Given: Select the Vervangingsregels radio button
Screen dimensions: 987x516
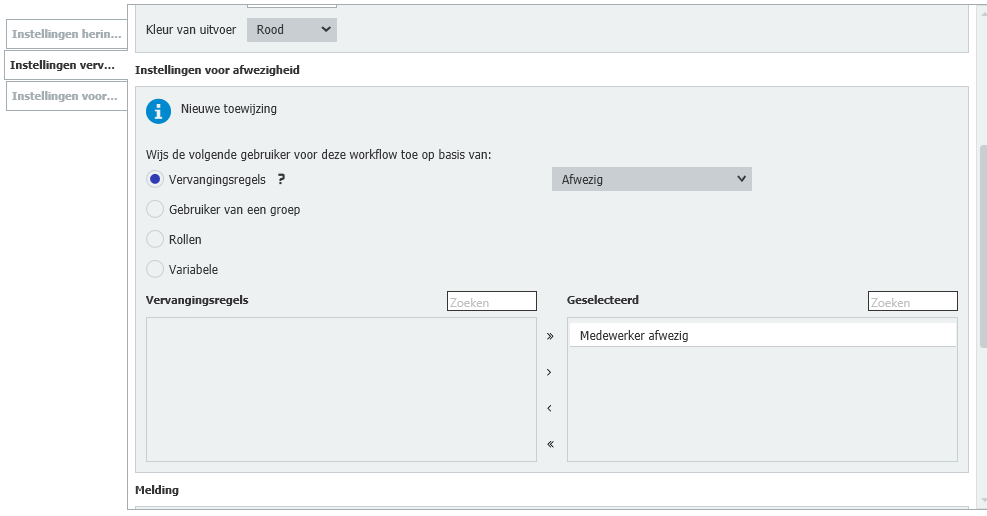Looking at the screenshot, I should [155, 180].
